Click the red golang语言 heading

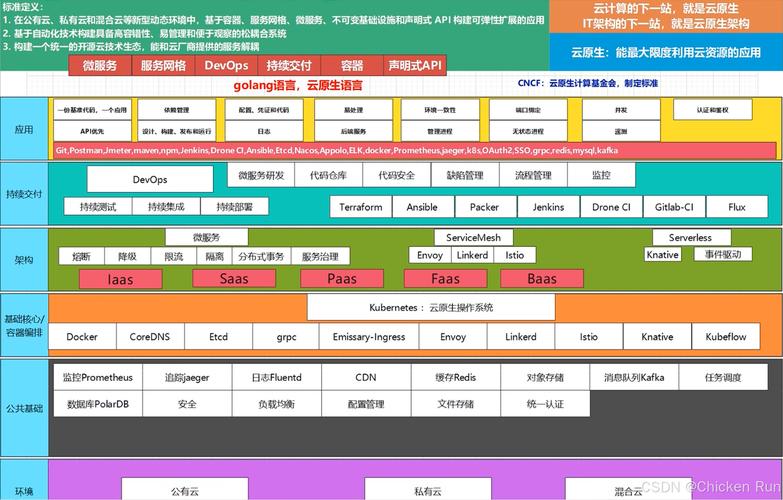coord(298,85)
